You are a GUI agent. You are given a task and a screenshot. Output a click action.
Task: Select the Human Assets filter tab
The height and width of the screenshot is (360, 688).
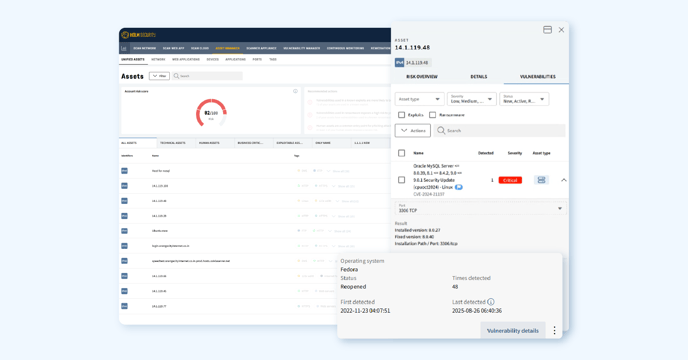(215, 143)
